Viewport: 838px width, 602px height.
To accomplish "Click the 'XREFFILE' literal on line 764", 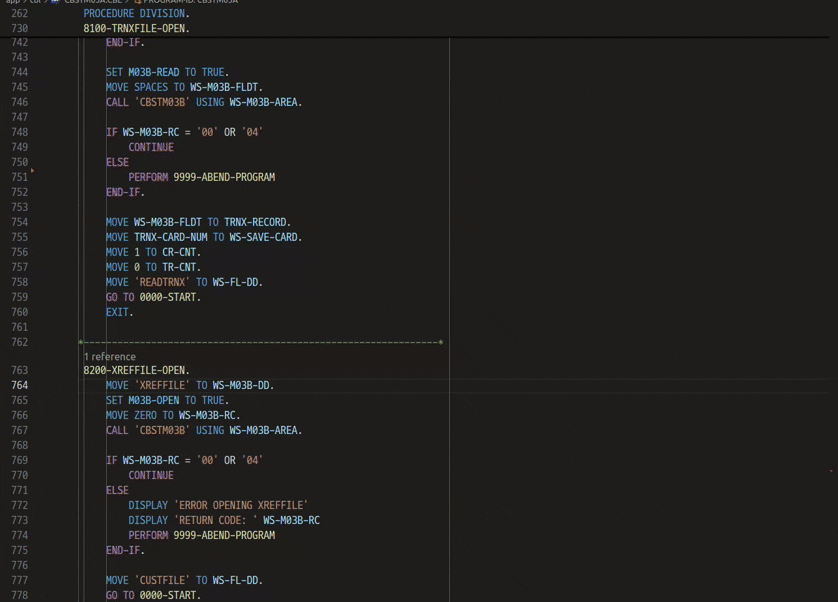I will pyautogui.click(x=162, y=385).
